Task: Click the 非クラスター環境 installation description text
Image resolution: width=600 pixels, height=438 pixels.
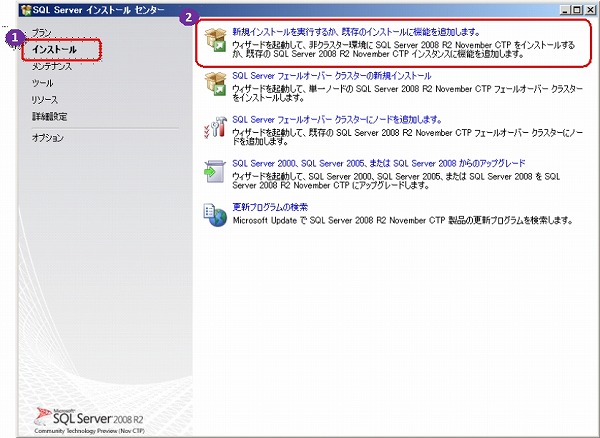Action: point(404,49)
